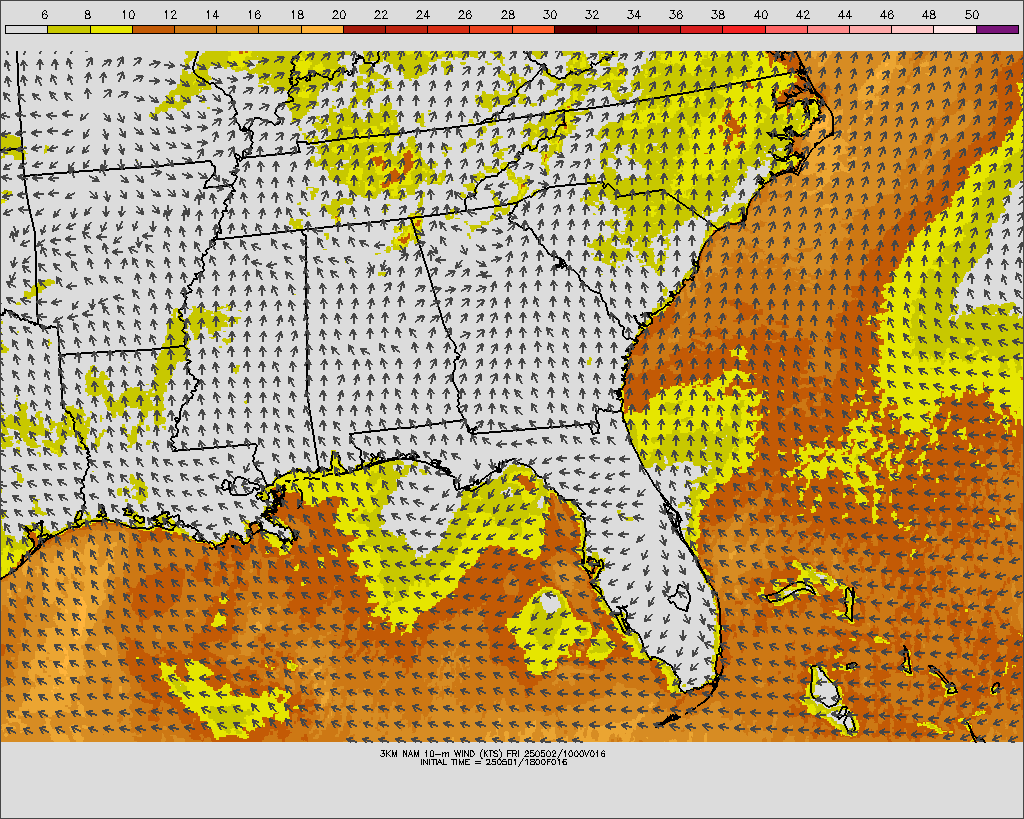Select the legend value "22"
This screenshot has height=819, width=1024.
(x=381, y=14)
